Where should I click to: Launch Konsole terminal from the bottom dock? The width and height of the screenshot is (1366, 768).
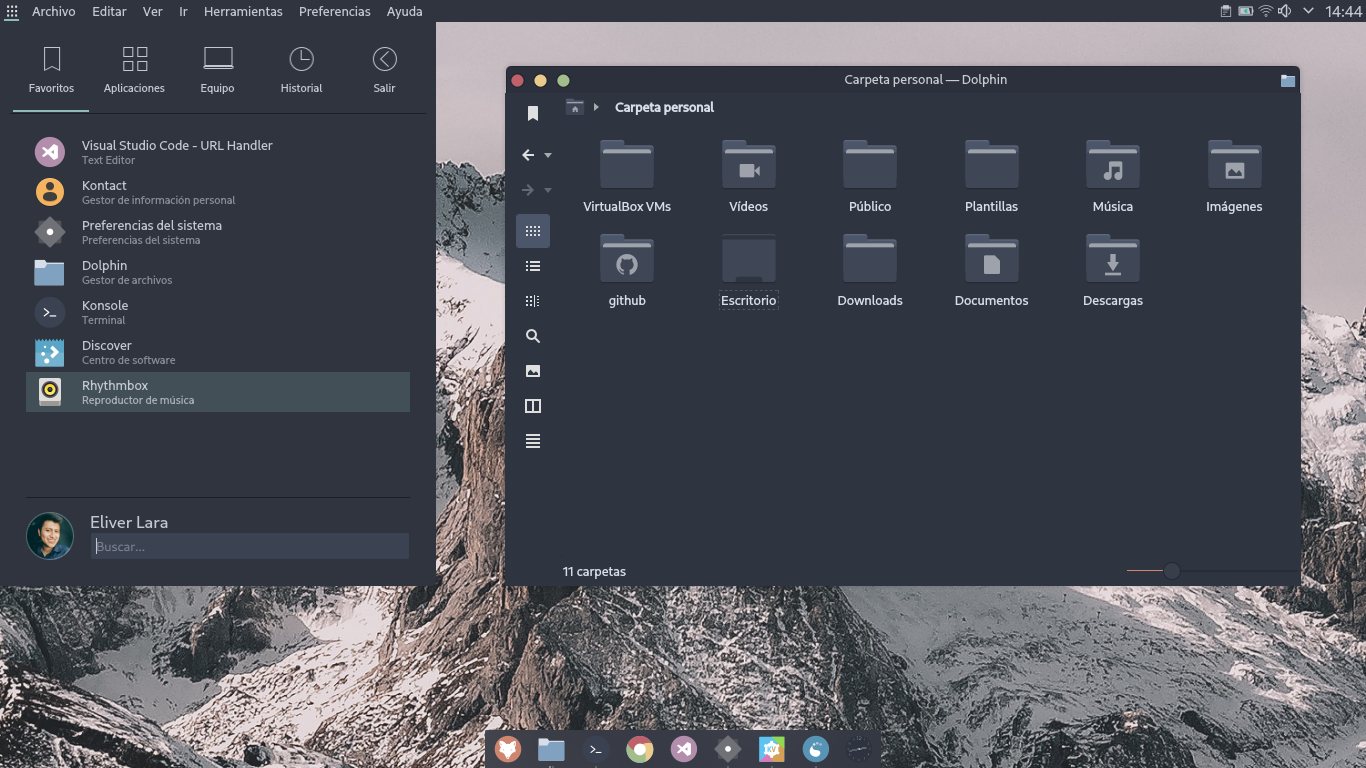coord(596,749)
